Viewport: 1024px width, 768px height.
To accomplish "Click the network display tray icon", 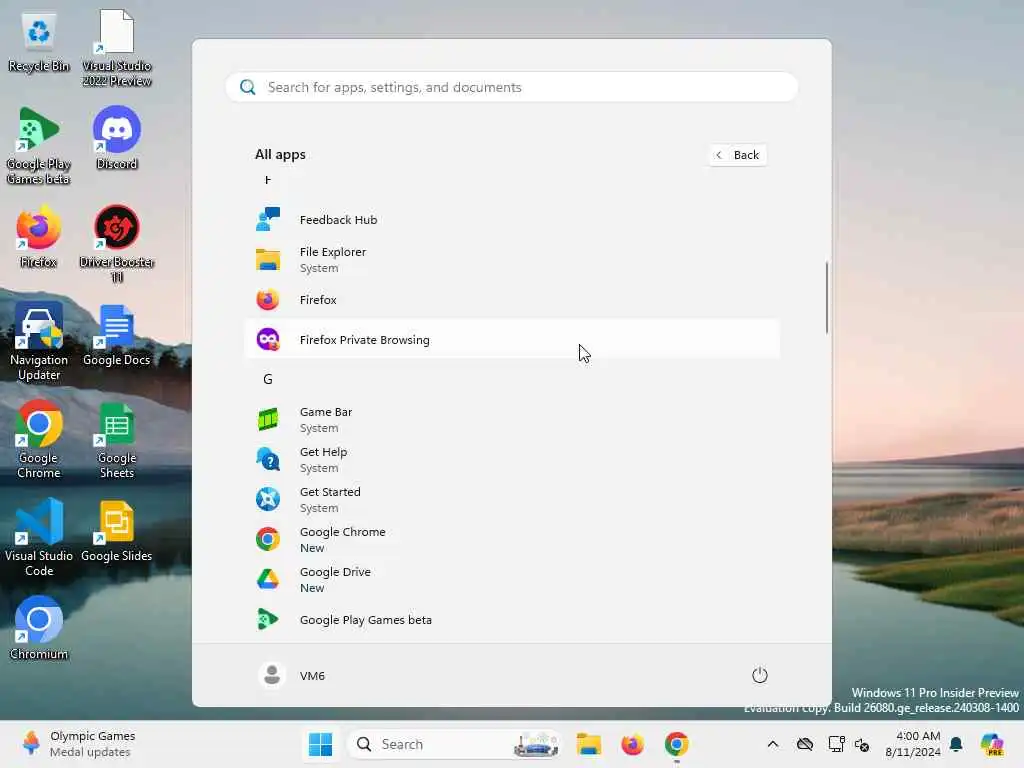I will coord(836,744).
